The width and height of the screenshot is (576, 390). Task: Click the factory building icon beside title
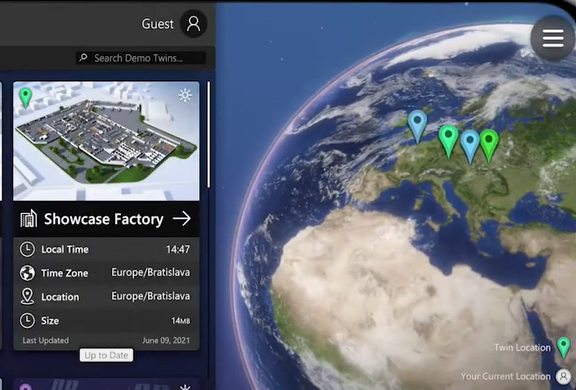(x=29, y=219)
